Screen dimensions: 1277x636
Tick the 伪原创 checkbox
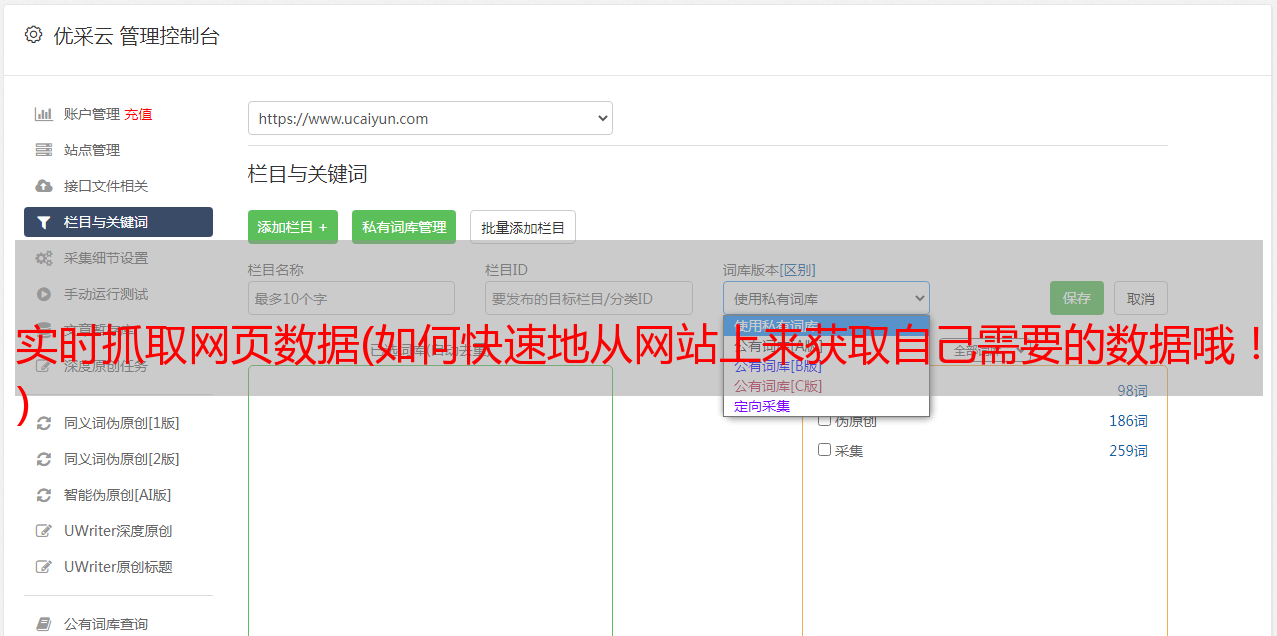click(825, 420)
